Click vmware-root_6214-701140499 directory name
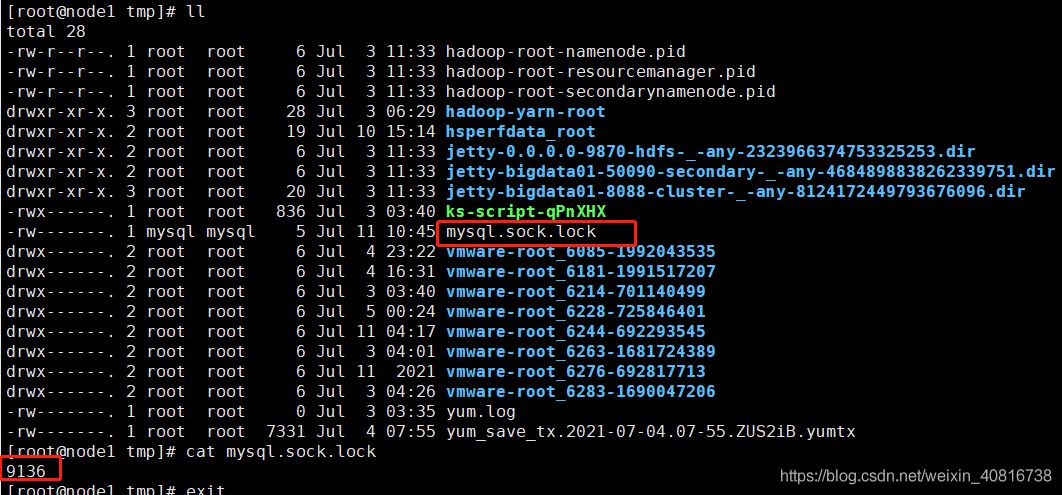Viewport: 1062px width, 495px height. click(576, 292)
